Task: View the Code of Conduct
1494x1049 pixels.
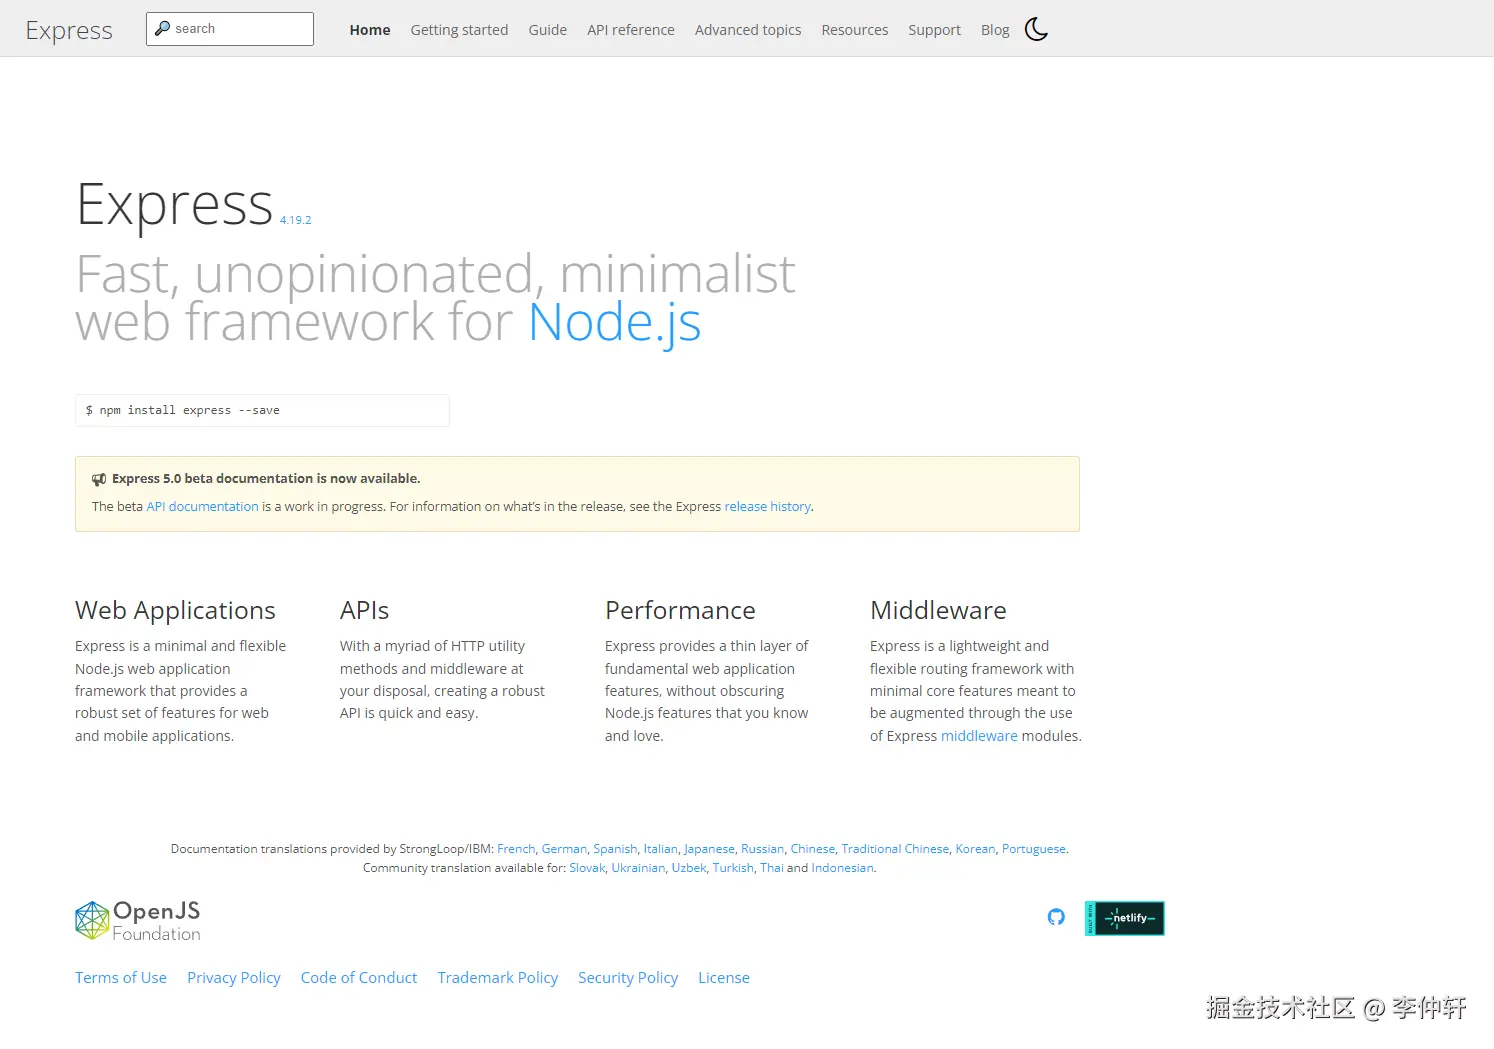Action: [x=358, y=978]
